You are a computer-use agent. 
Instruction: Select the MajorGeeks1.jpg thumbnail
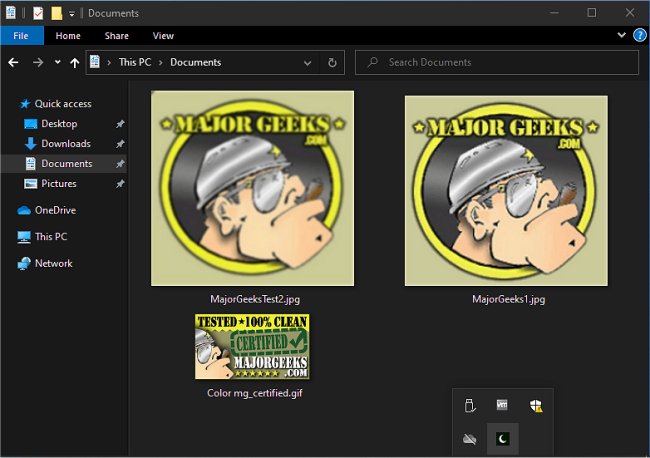pyautogui.click(x=506, y=191)
